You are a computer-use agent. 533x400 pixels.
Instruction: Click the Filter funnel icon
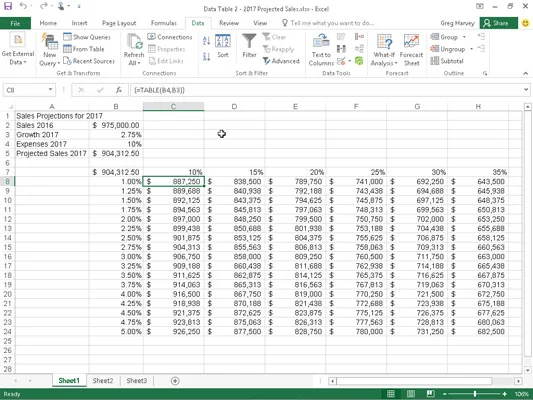tap(249, 41)
